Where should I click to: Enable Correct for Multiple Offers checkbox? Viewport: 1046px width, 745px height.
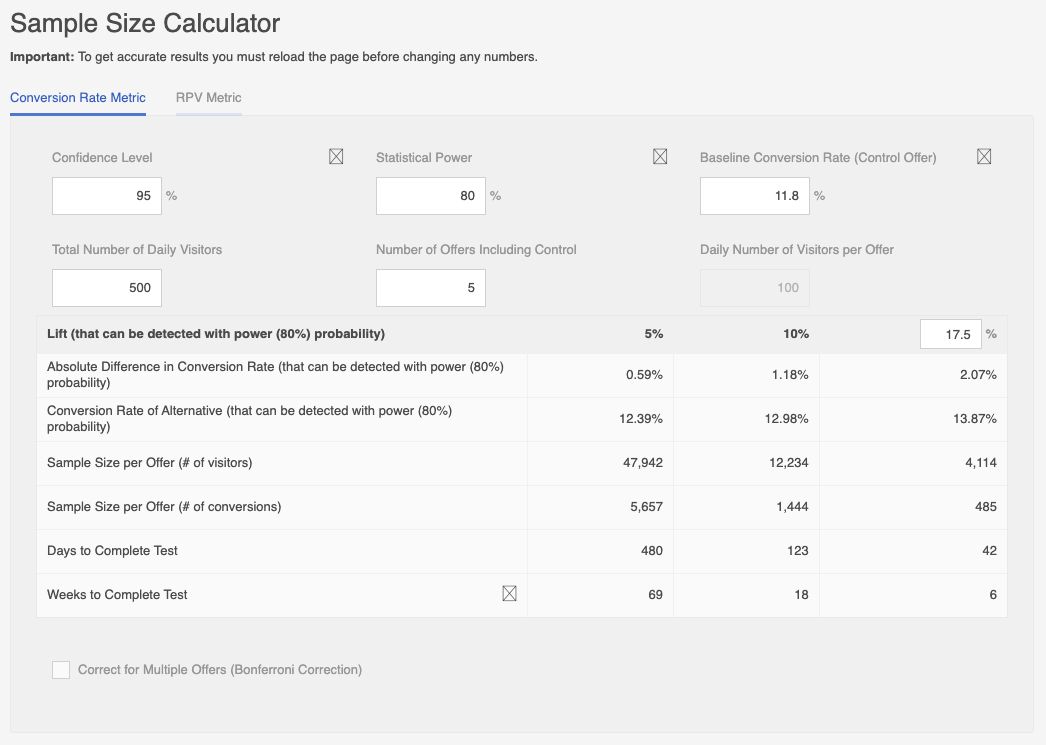coord(61,670)
